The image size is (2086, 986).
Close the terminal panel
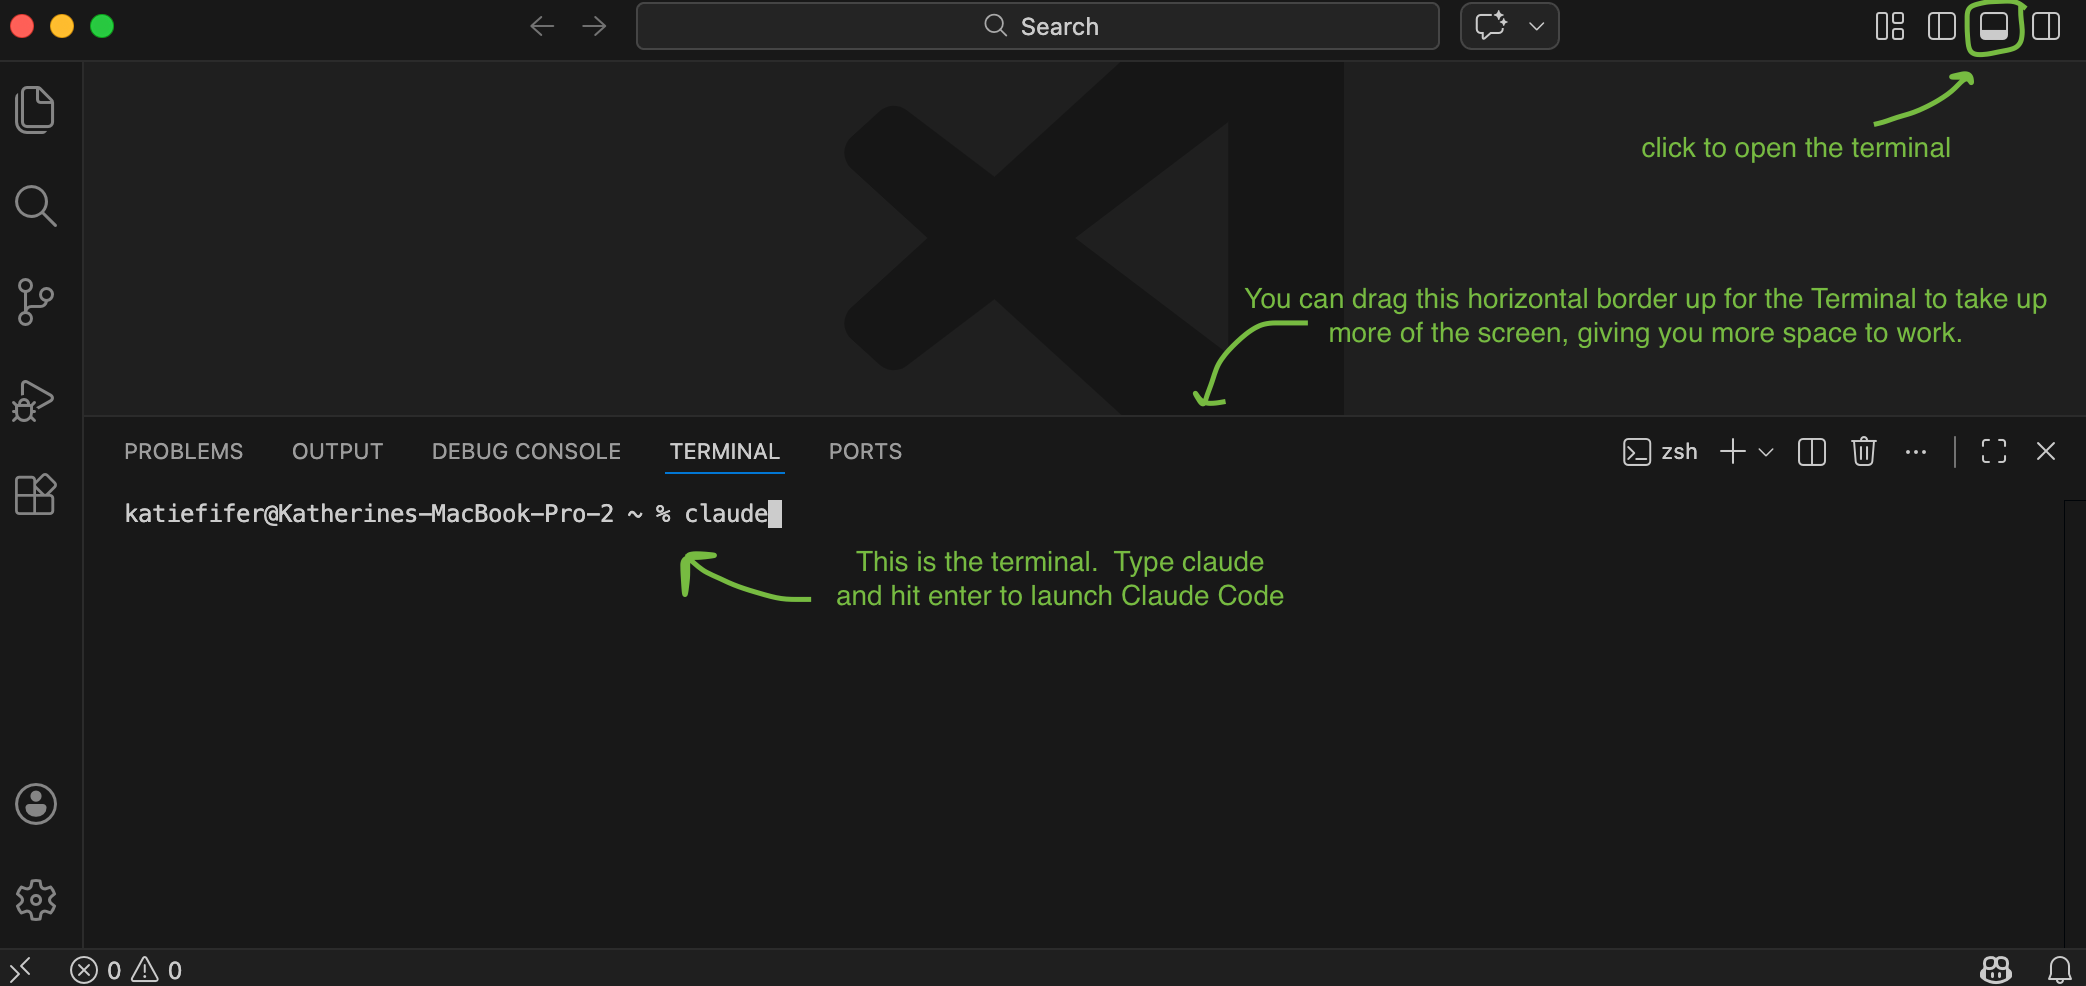(2045, 452)
